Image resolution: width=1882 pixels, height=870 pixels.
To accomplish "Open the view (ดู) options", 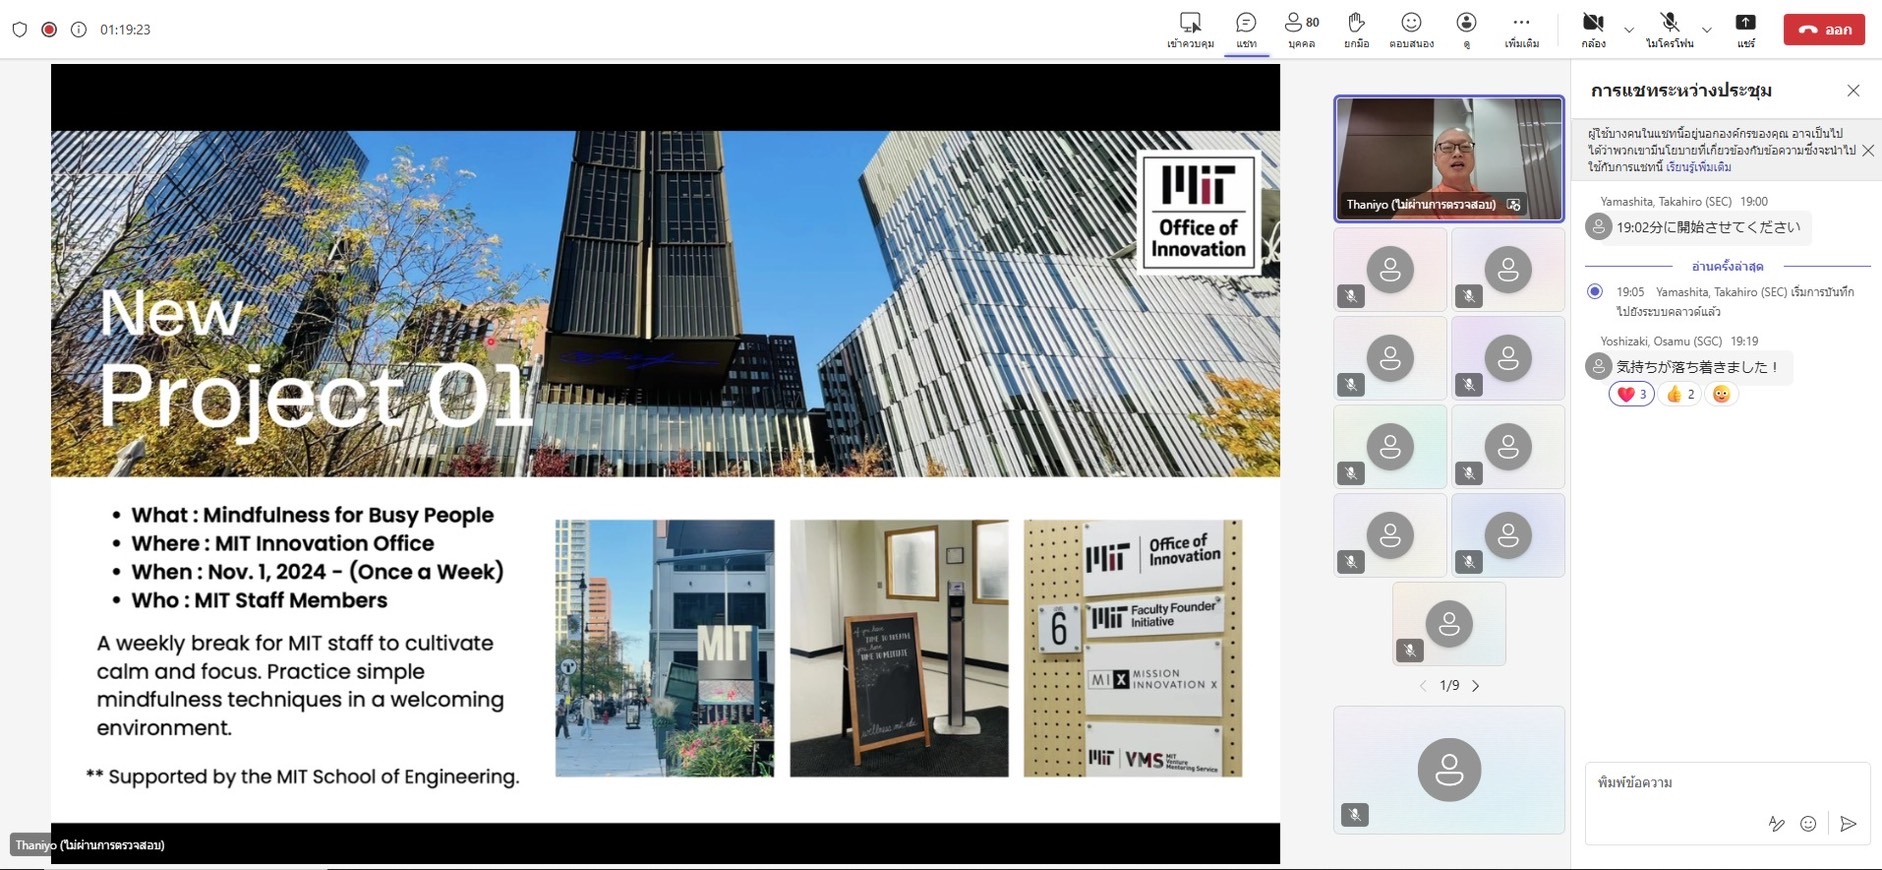I will (x=1466, y=29).
